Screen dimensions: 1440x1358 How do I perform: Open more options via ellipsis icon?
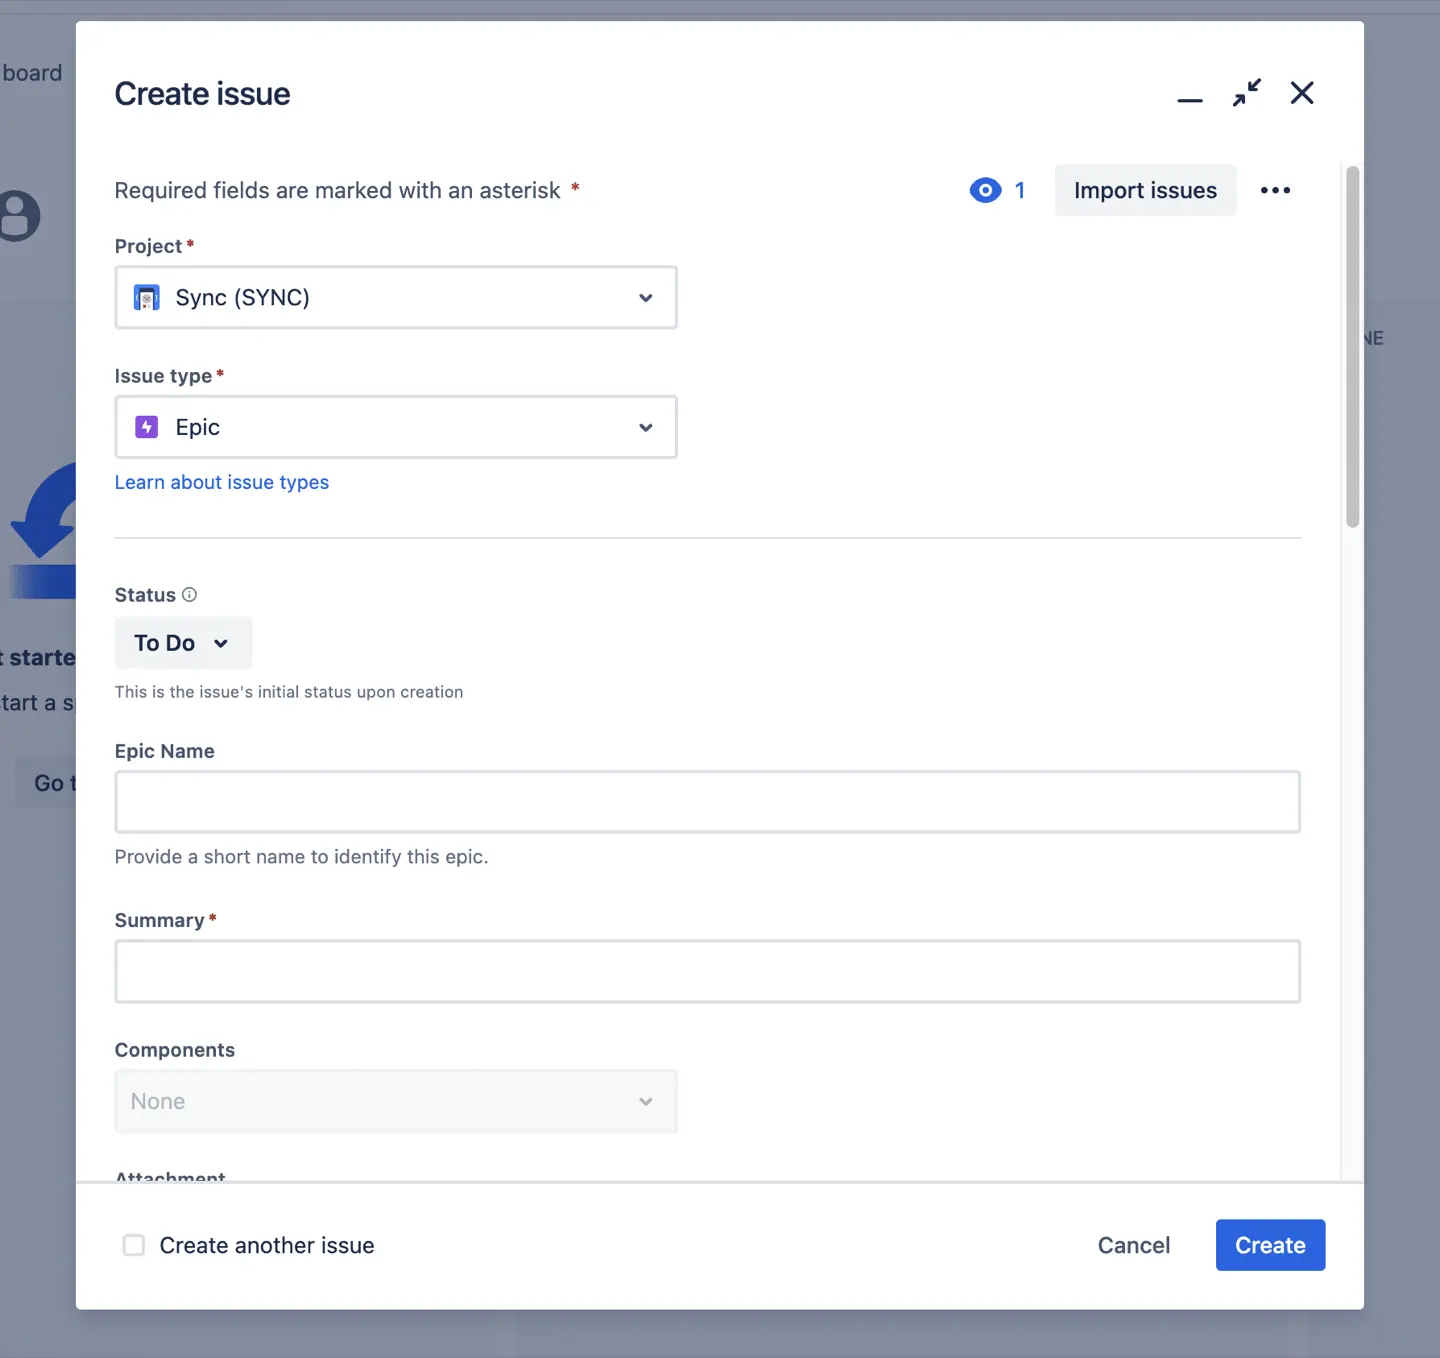[x=1275, y=190]
